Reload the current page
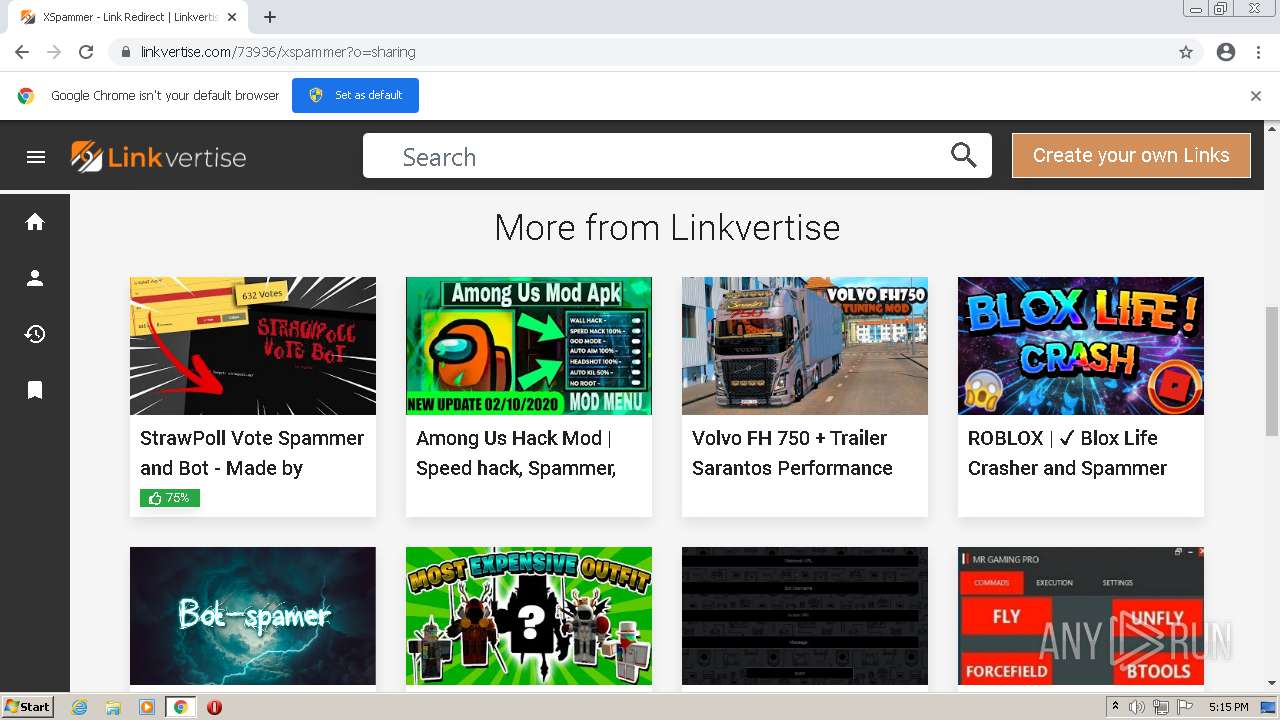Viewport: 1280px width, 720px height. point(86,52)
